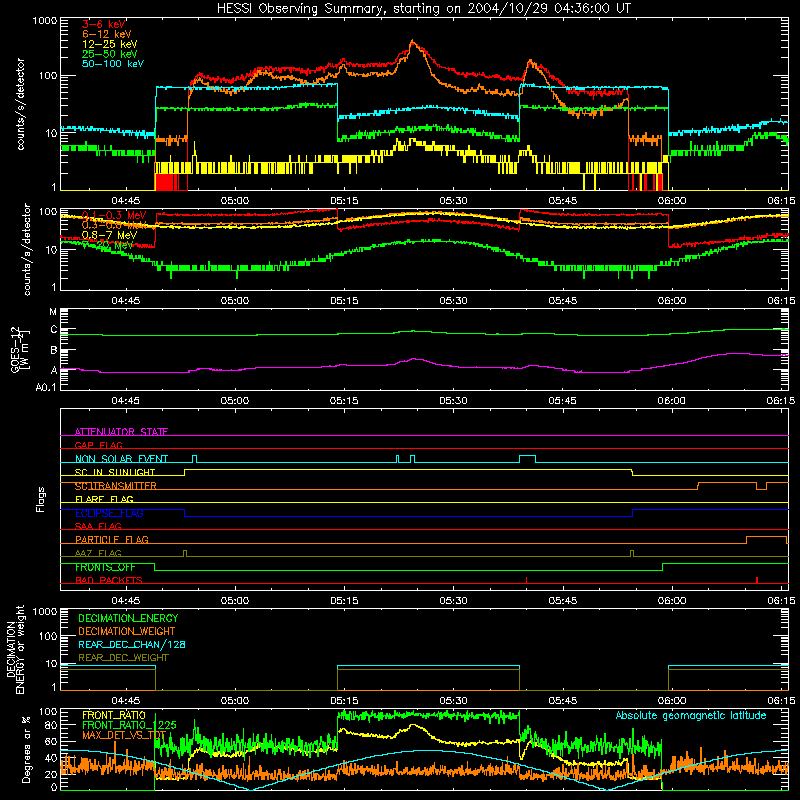Click the PARTICLE_FLAG label
800x800 pixels.
(x=112, y=539)
